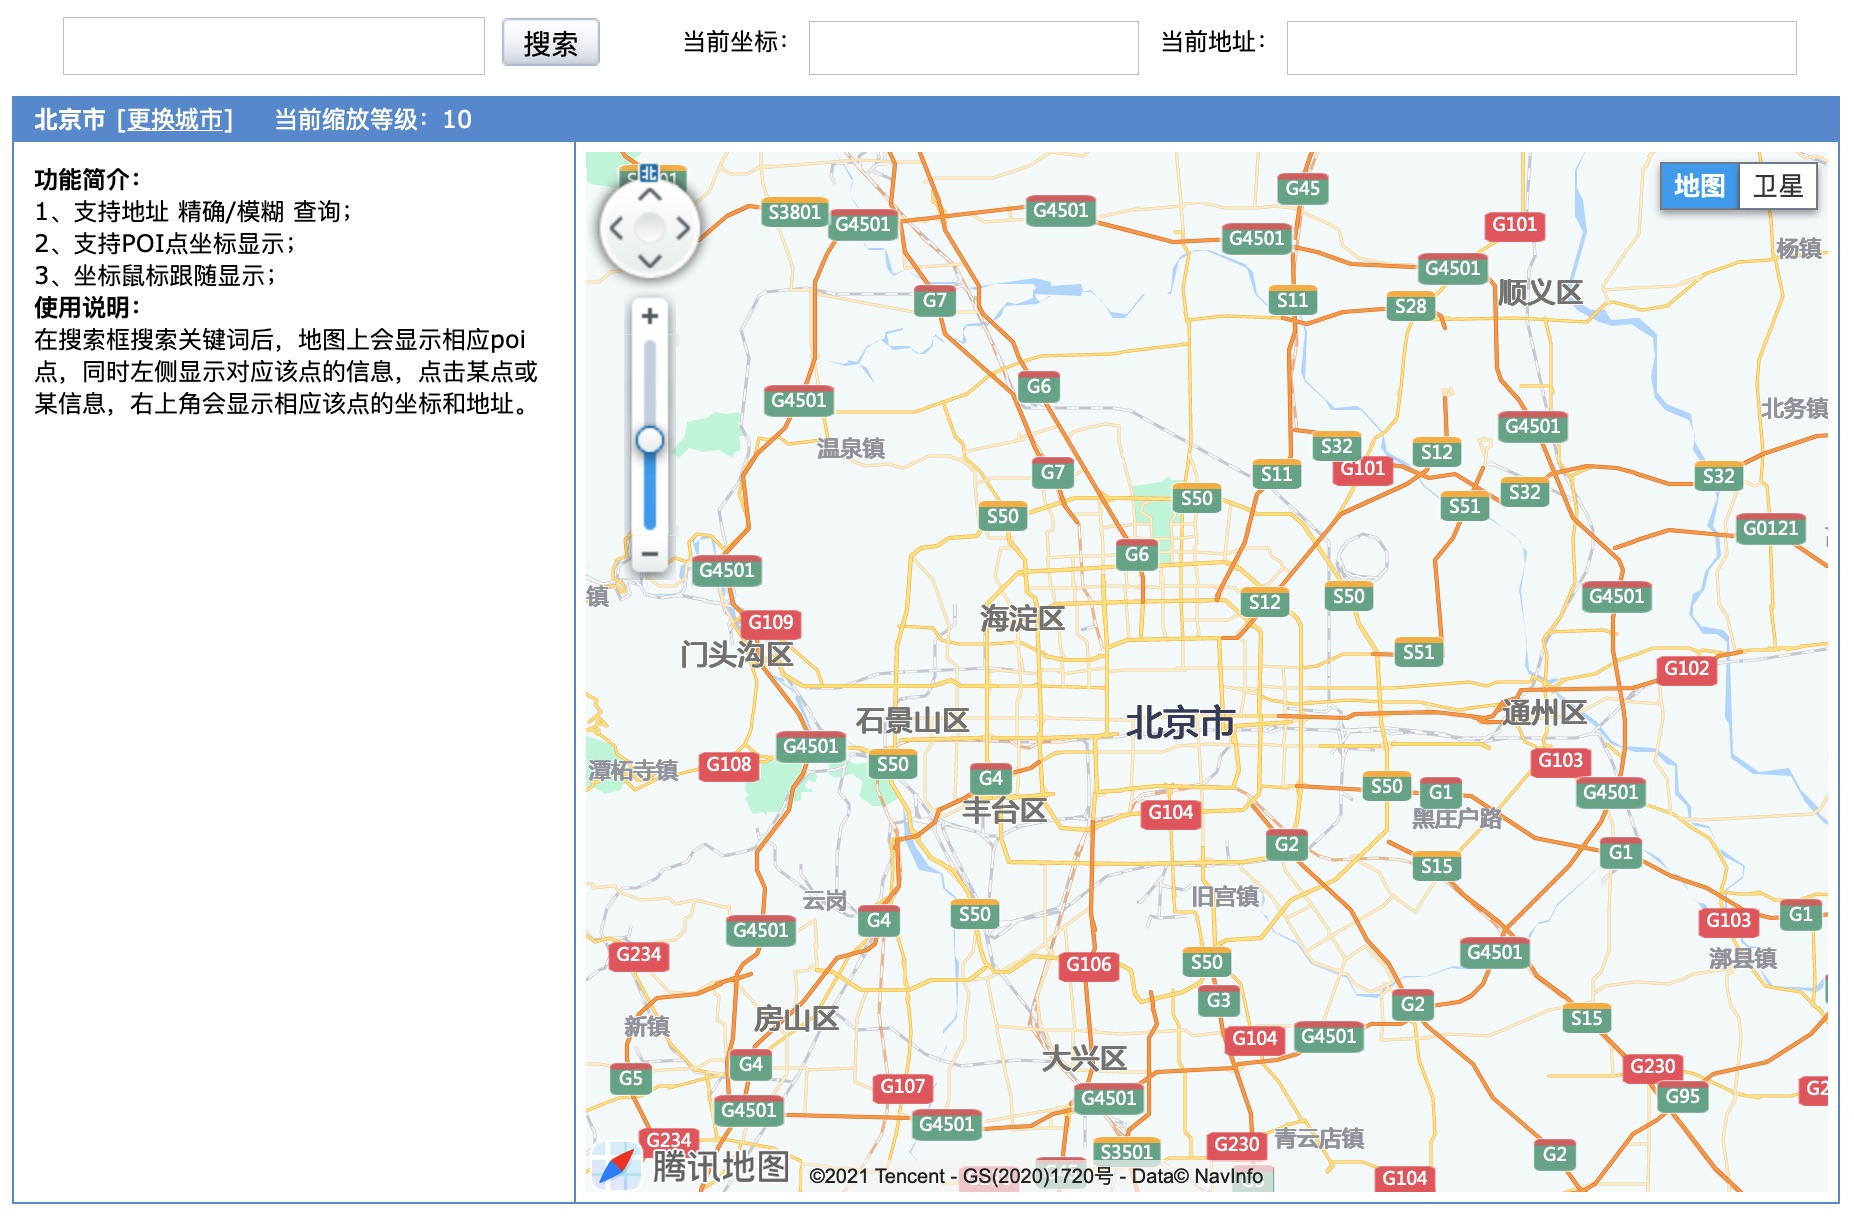This screenshot has width=1854, height=1216.
Task: Click the 石景山区 district label
Action: (912, 721)
